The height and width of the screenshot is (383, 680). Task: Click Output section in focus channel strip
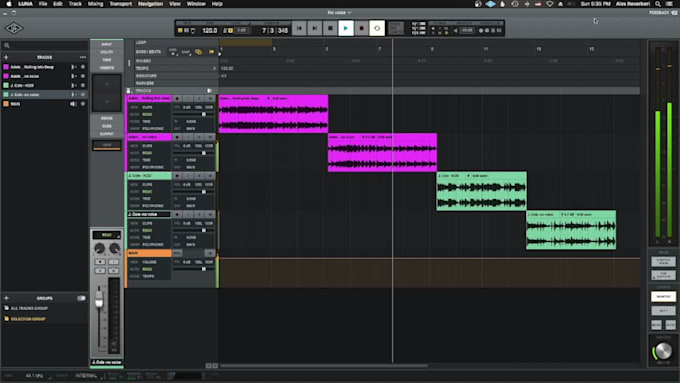(x=107, y=134)
